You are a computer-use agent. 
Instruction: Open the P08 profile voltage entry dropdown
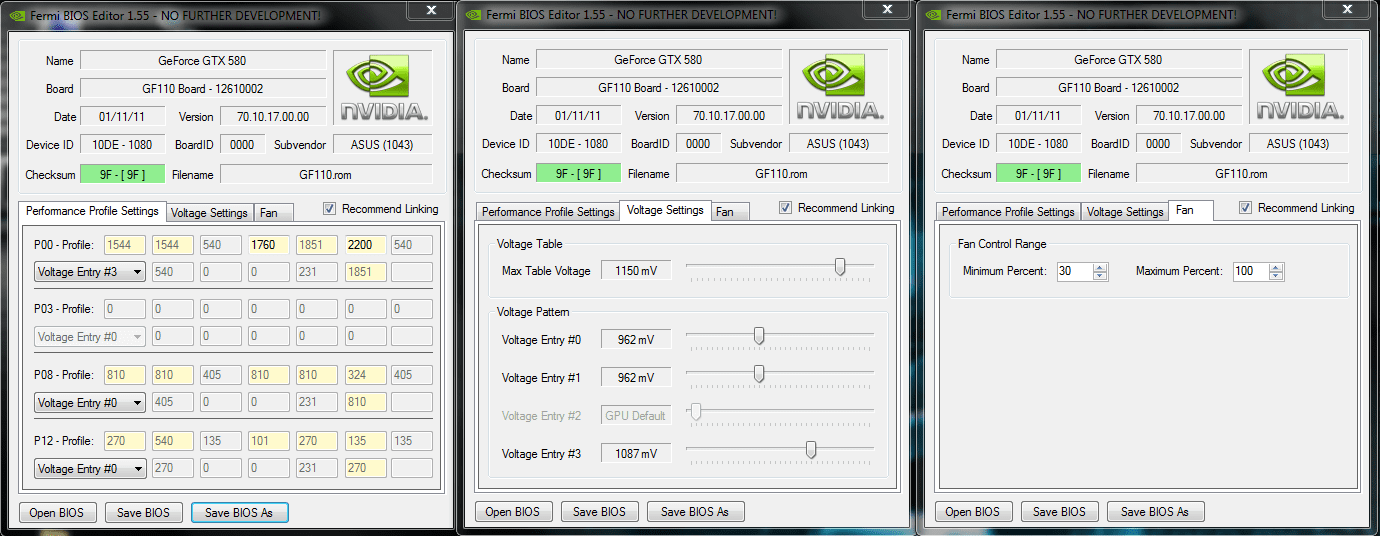pos(90,403)
